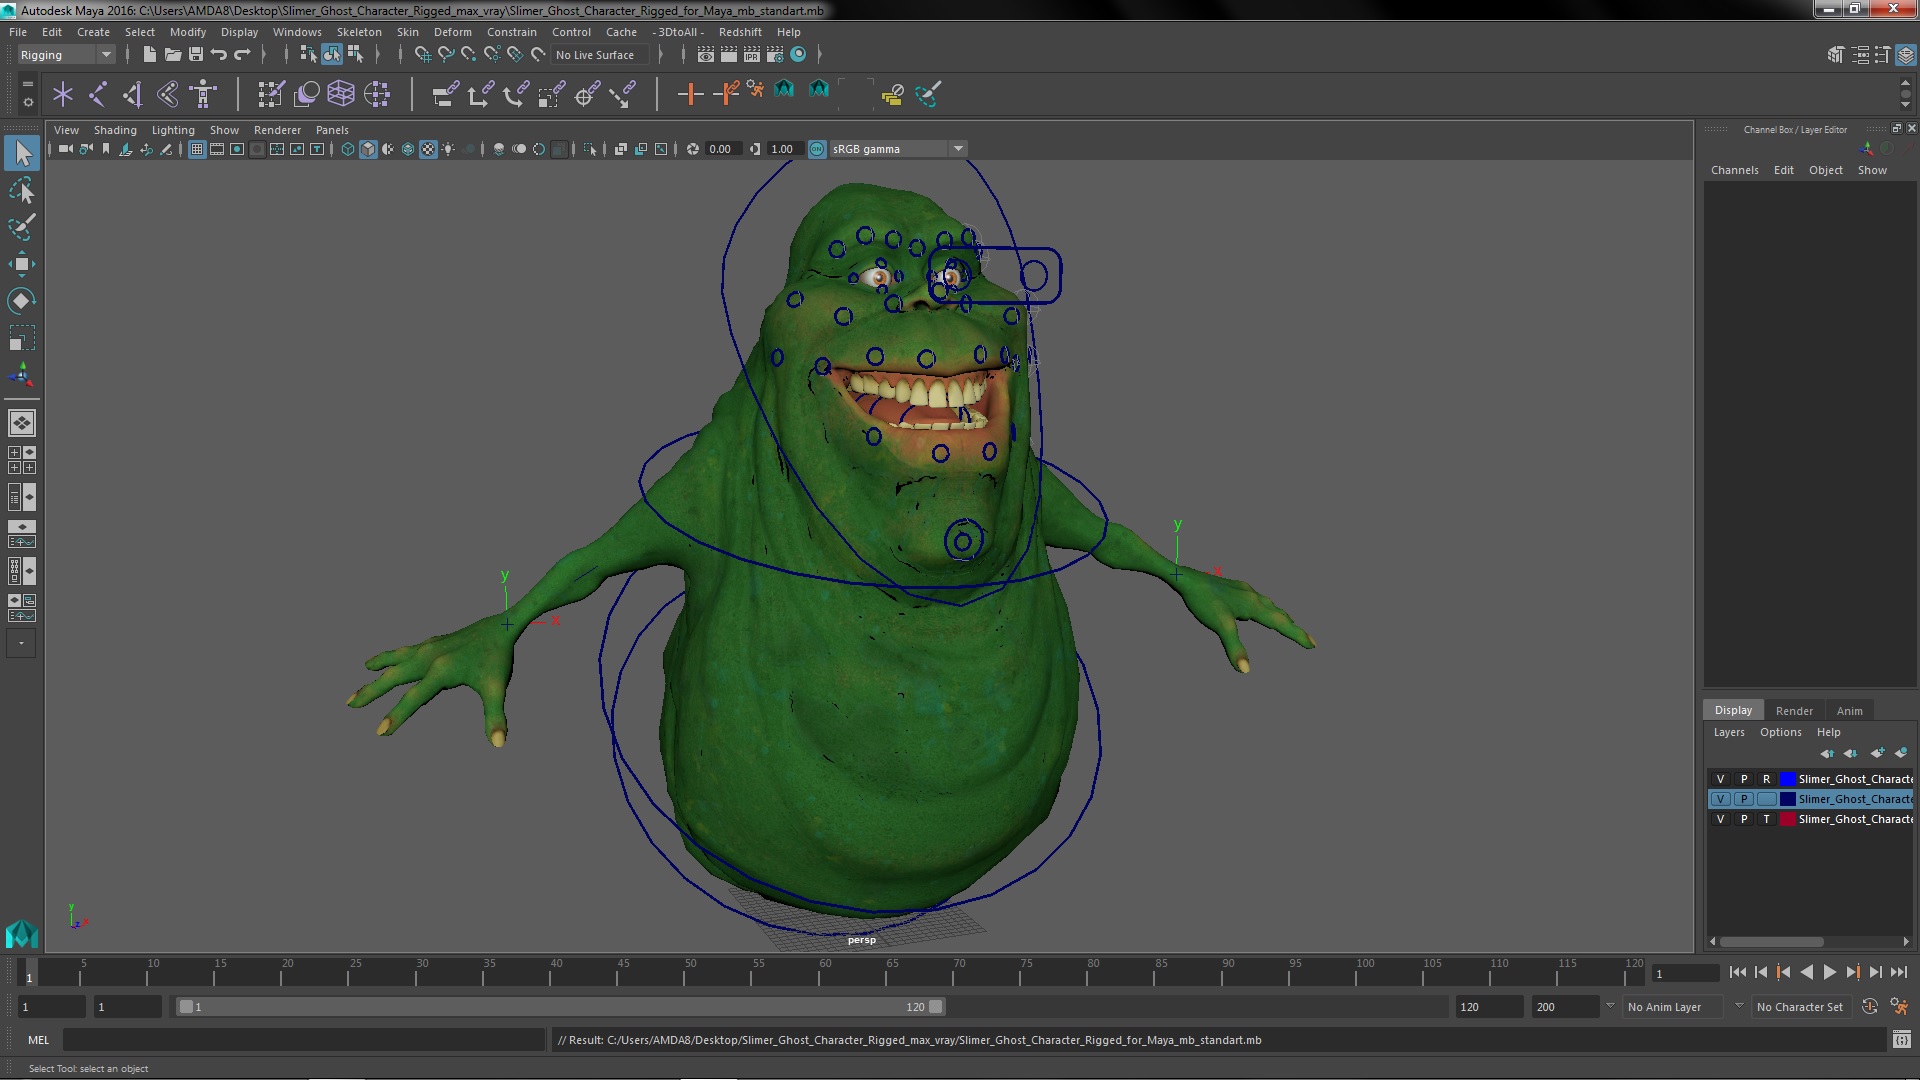
Task: Click the MEL command input field
Action: pos(303,1040)
